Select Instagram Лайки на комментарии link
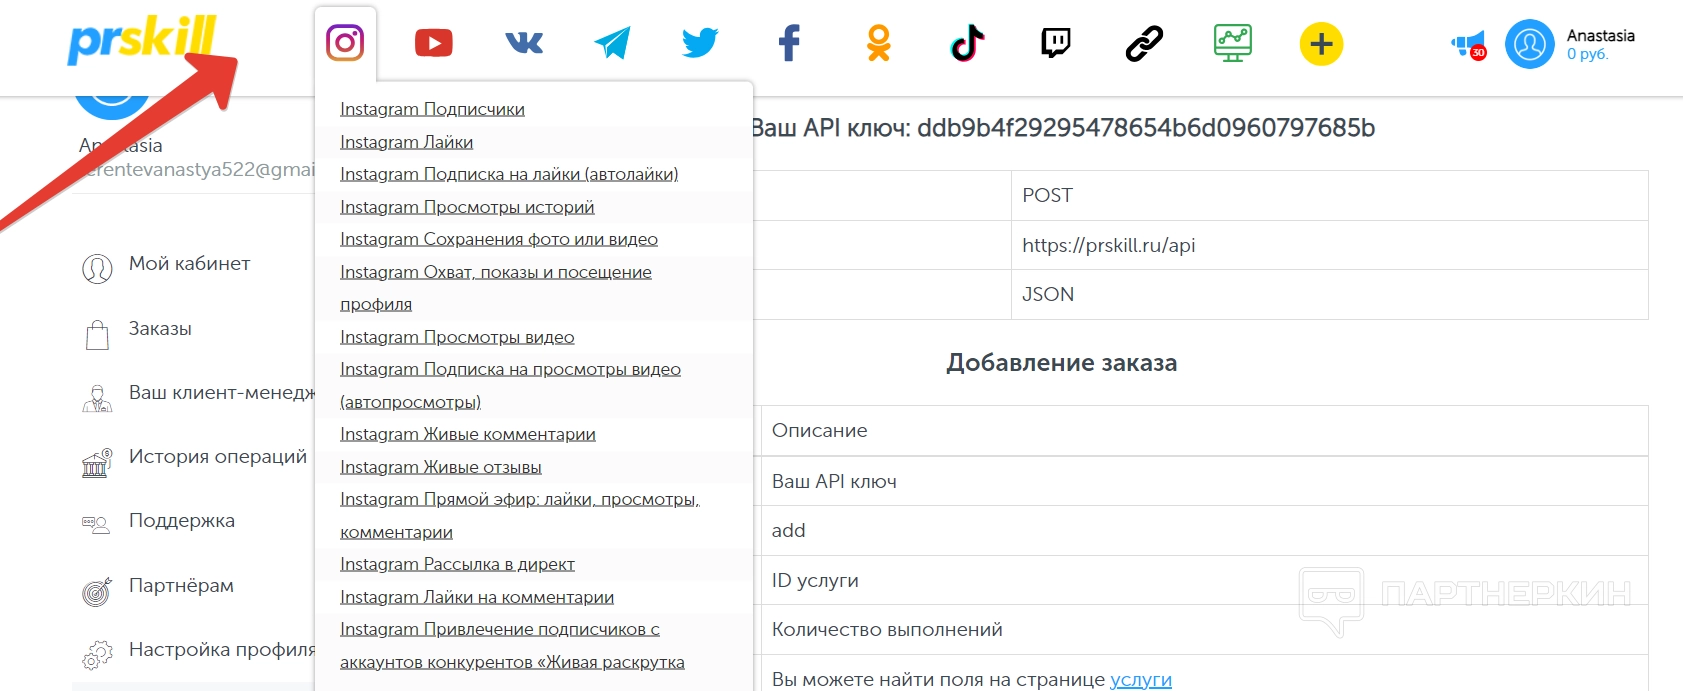Screen dimensions: 1683x691 (477, 597)
